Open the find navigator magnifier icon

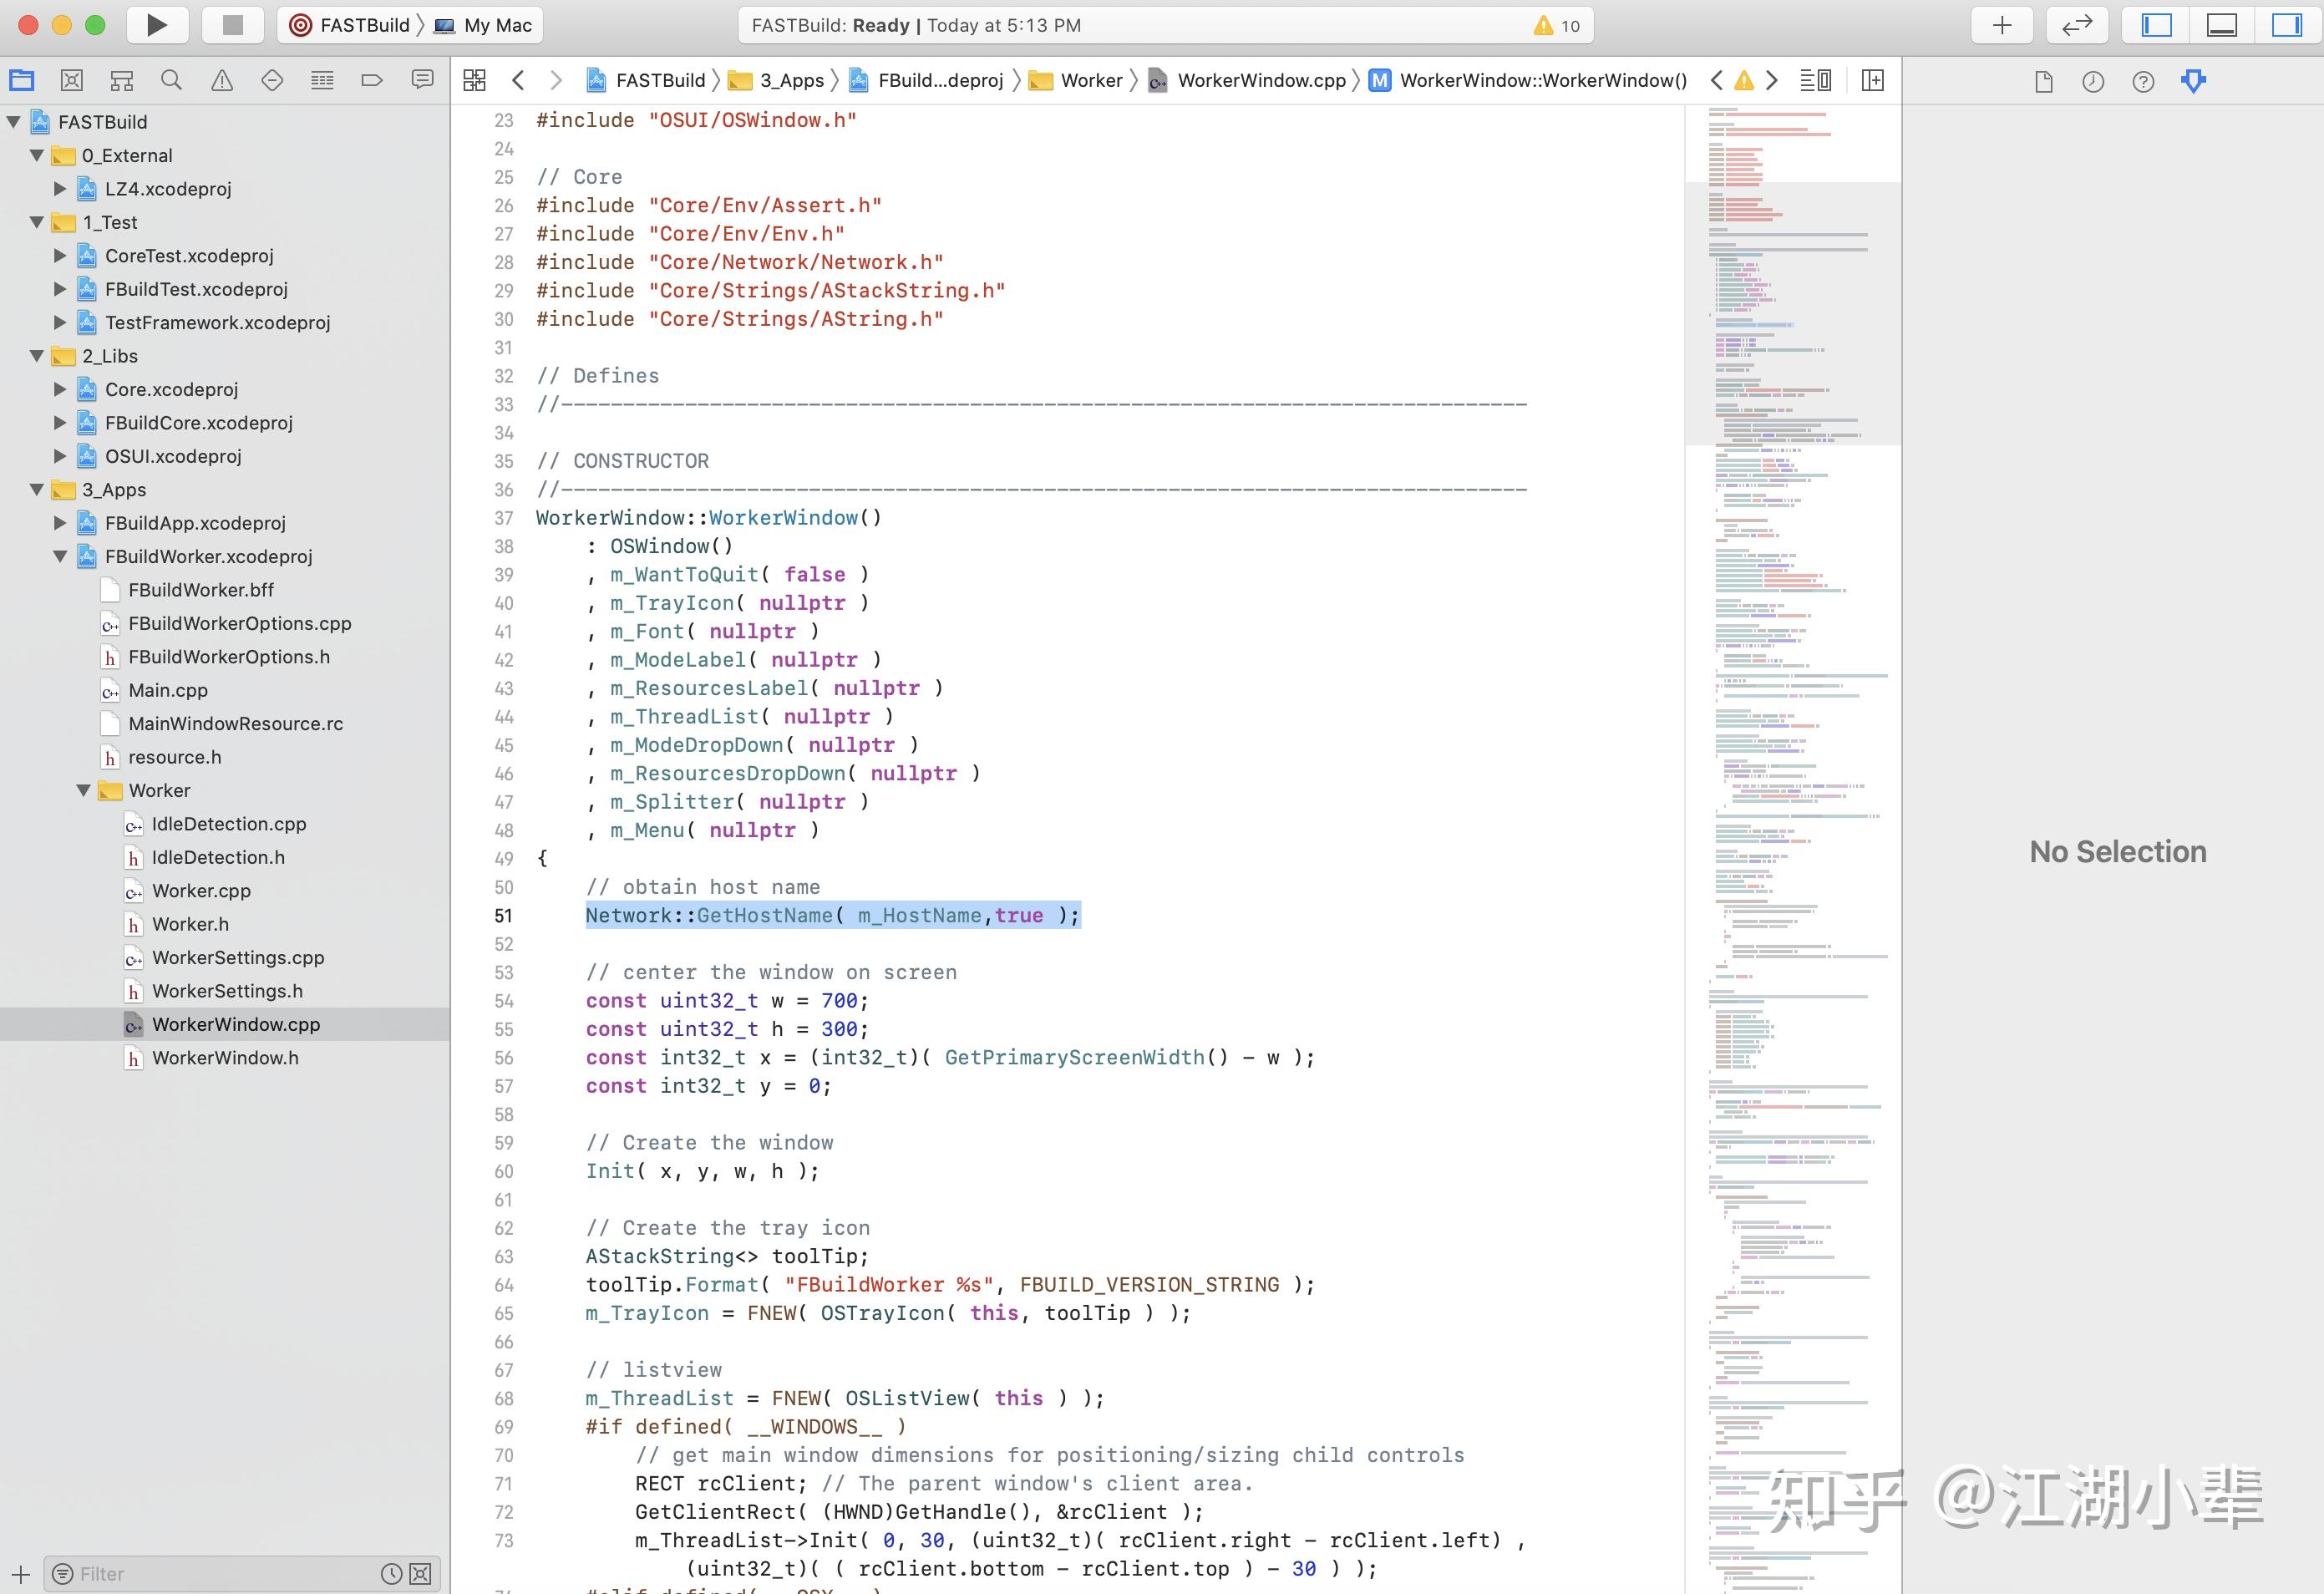point(171,80)
